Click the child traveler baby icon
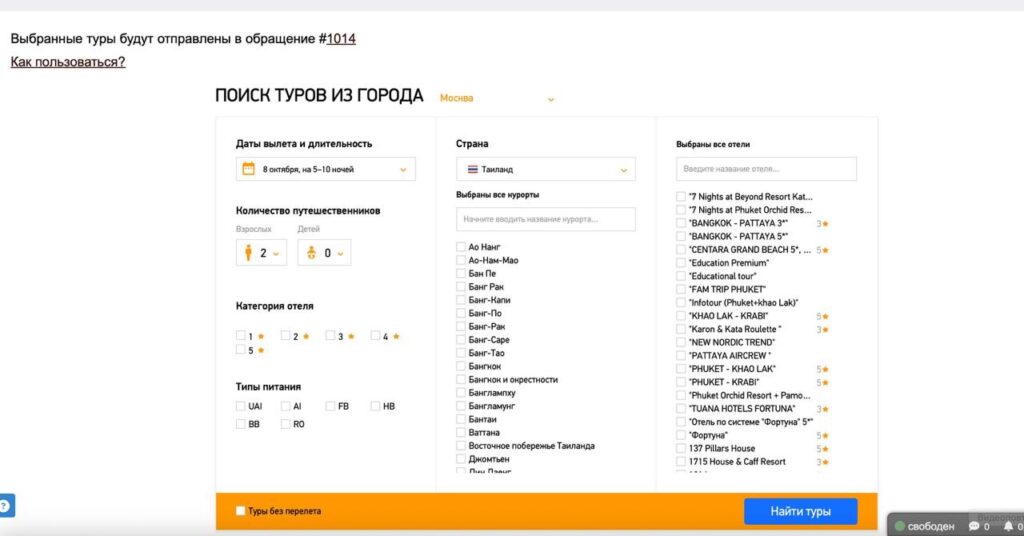This screenshot has height=536, width=1024. [x=311, y=253]
